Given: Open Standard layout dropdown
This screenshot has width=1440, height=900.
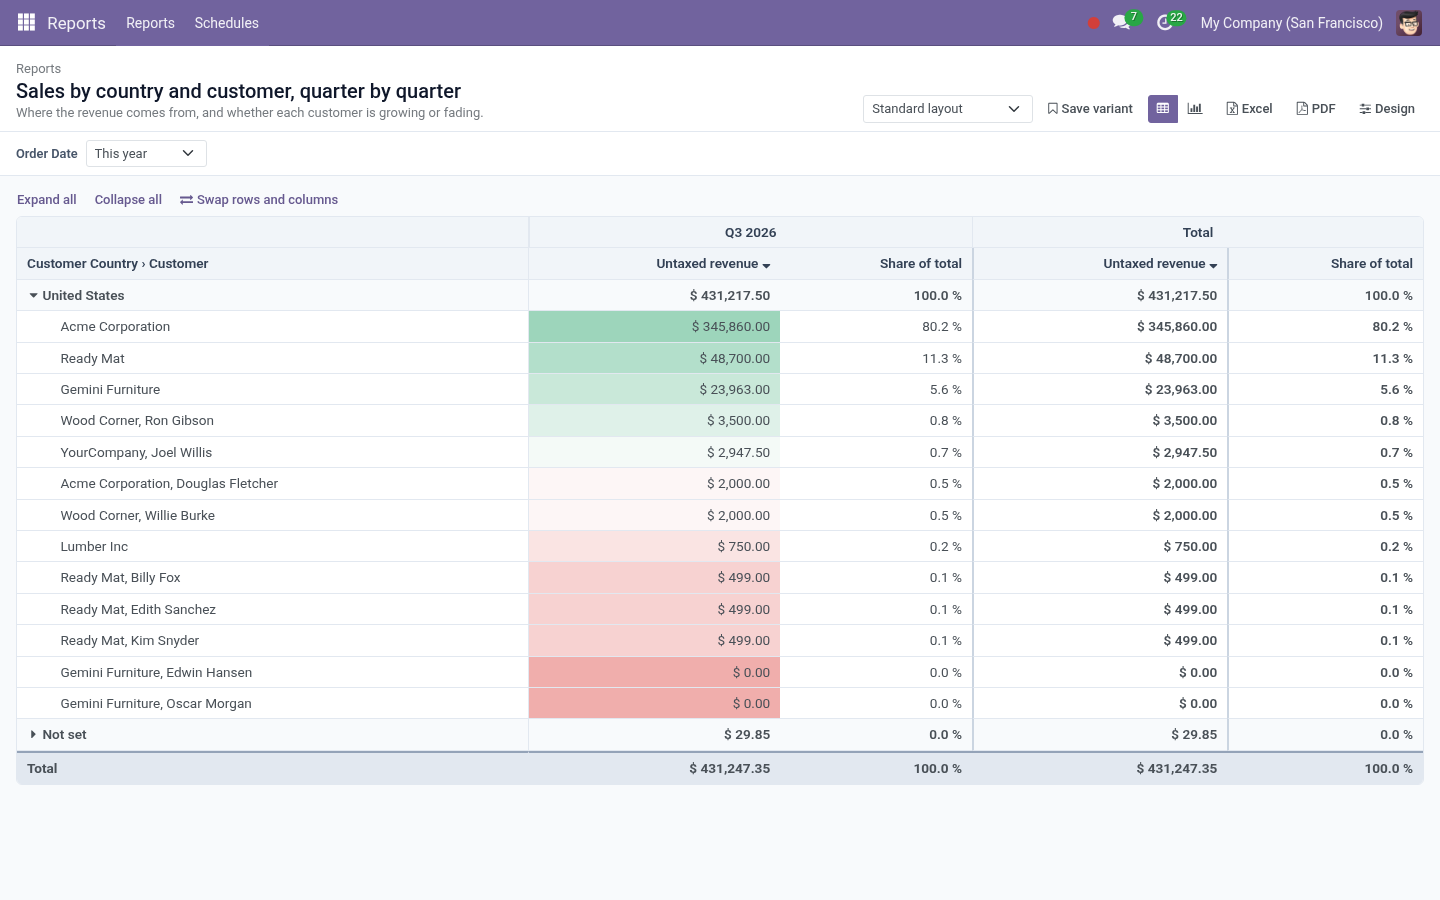Looking at the screenshot, I should (x=947, y=109).
